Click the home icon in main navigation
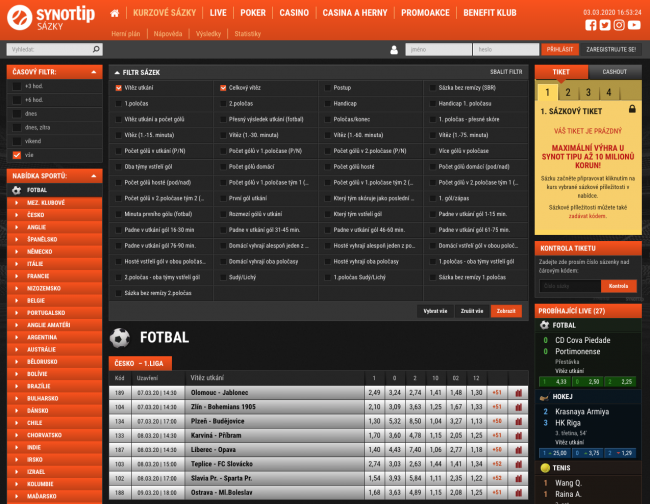Screen dimensions: 650x504 (115, 13)
